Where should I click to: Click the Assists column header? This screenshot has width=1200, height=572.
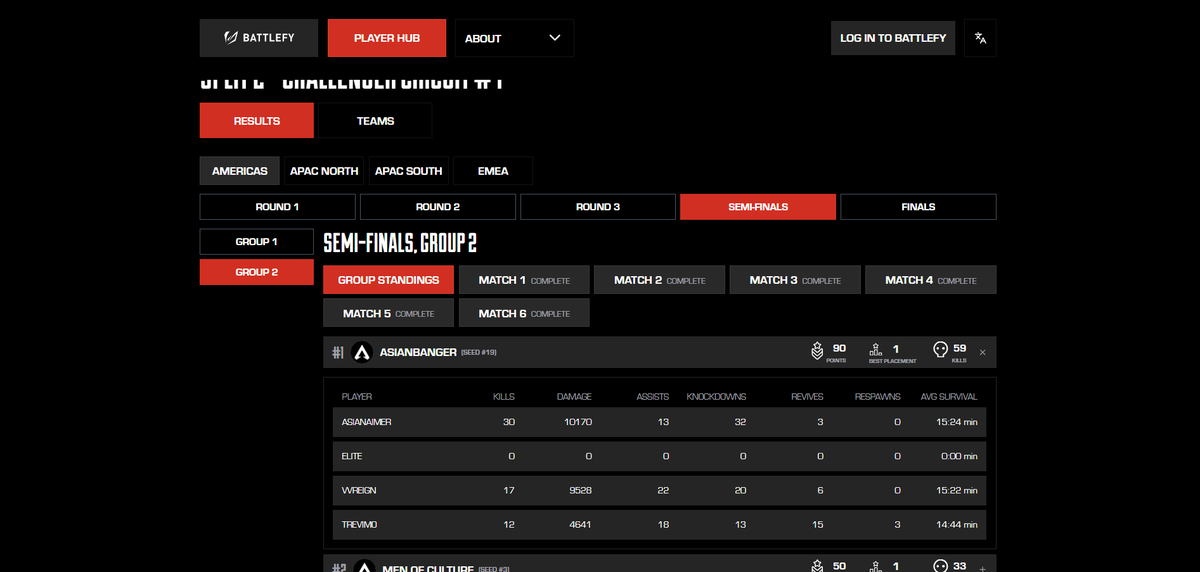652,397
